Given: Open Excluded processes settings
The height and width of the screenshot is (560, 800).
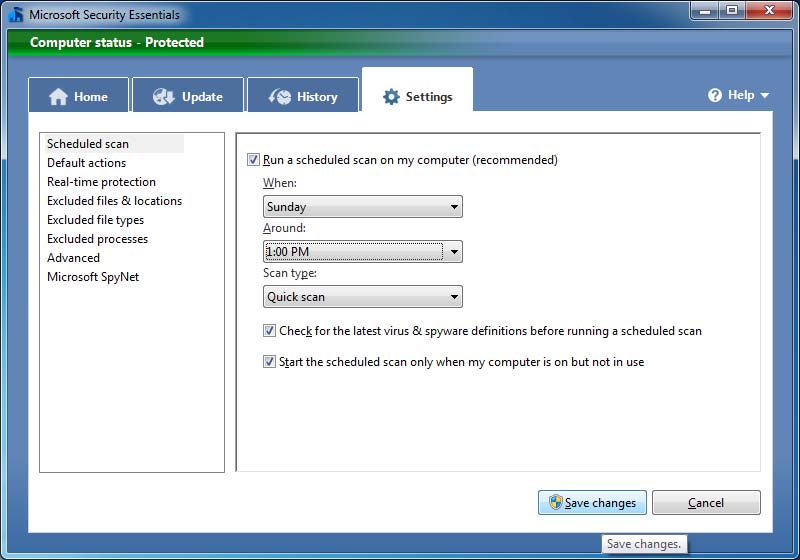Looking at the screenshot, I should coord(97,239).
